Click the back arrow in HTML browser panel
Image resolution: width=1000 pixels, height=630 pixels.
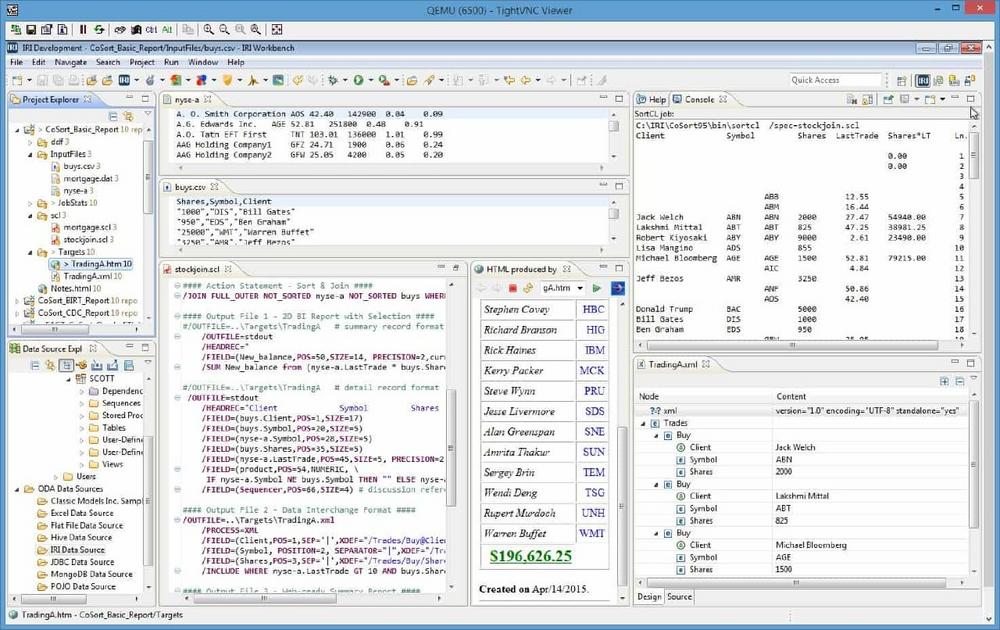point(481,288)
